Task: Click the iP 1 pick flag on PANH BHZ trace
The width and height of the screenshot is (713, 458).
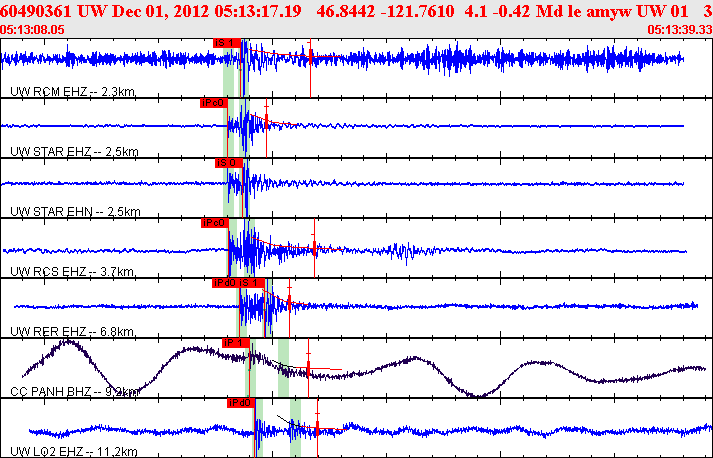Action: click(236, 343)
